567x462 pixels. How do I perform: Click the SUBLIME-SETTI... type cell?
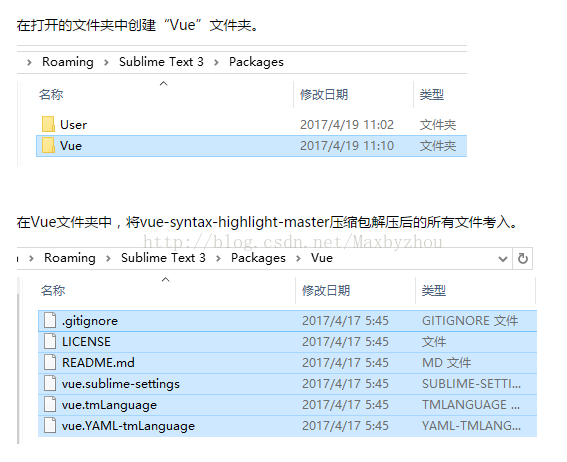471,384
